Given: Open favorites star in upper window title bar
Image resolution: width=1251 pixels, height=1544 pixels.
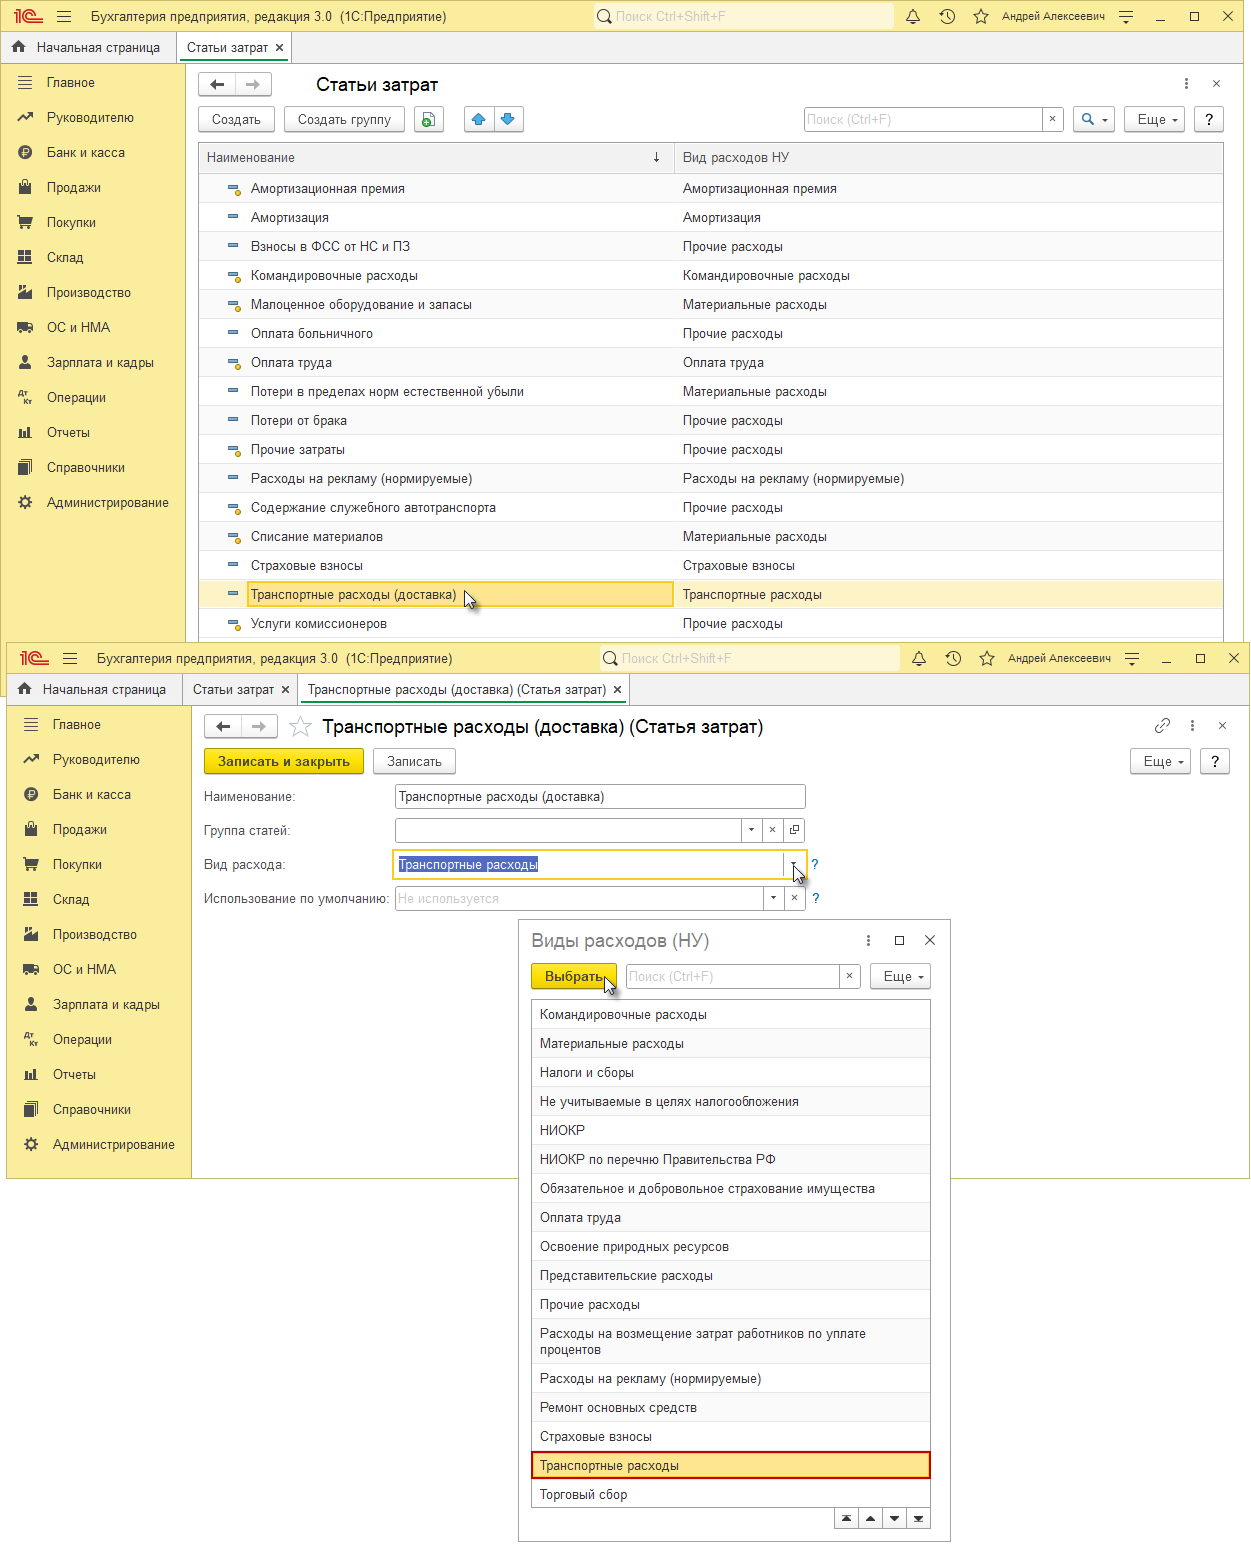Looking at the screenshot, I should [981, 16].
